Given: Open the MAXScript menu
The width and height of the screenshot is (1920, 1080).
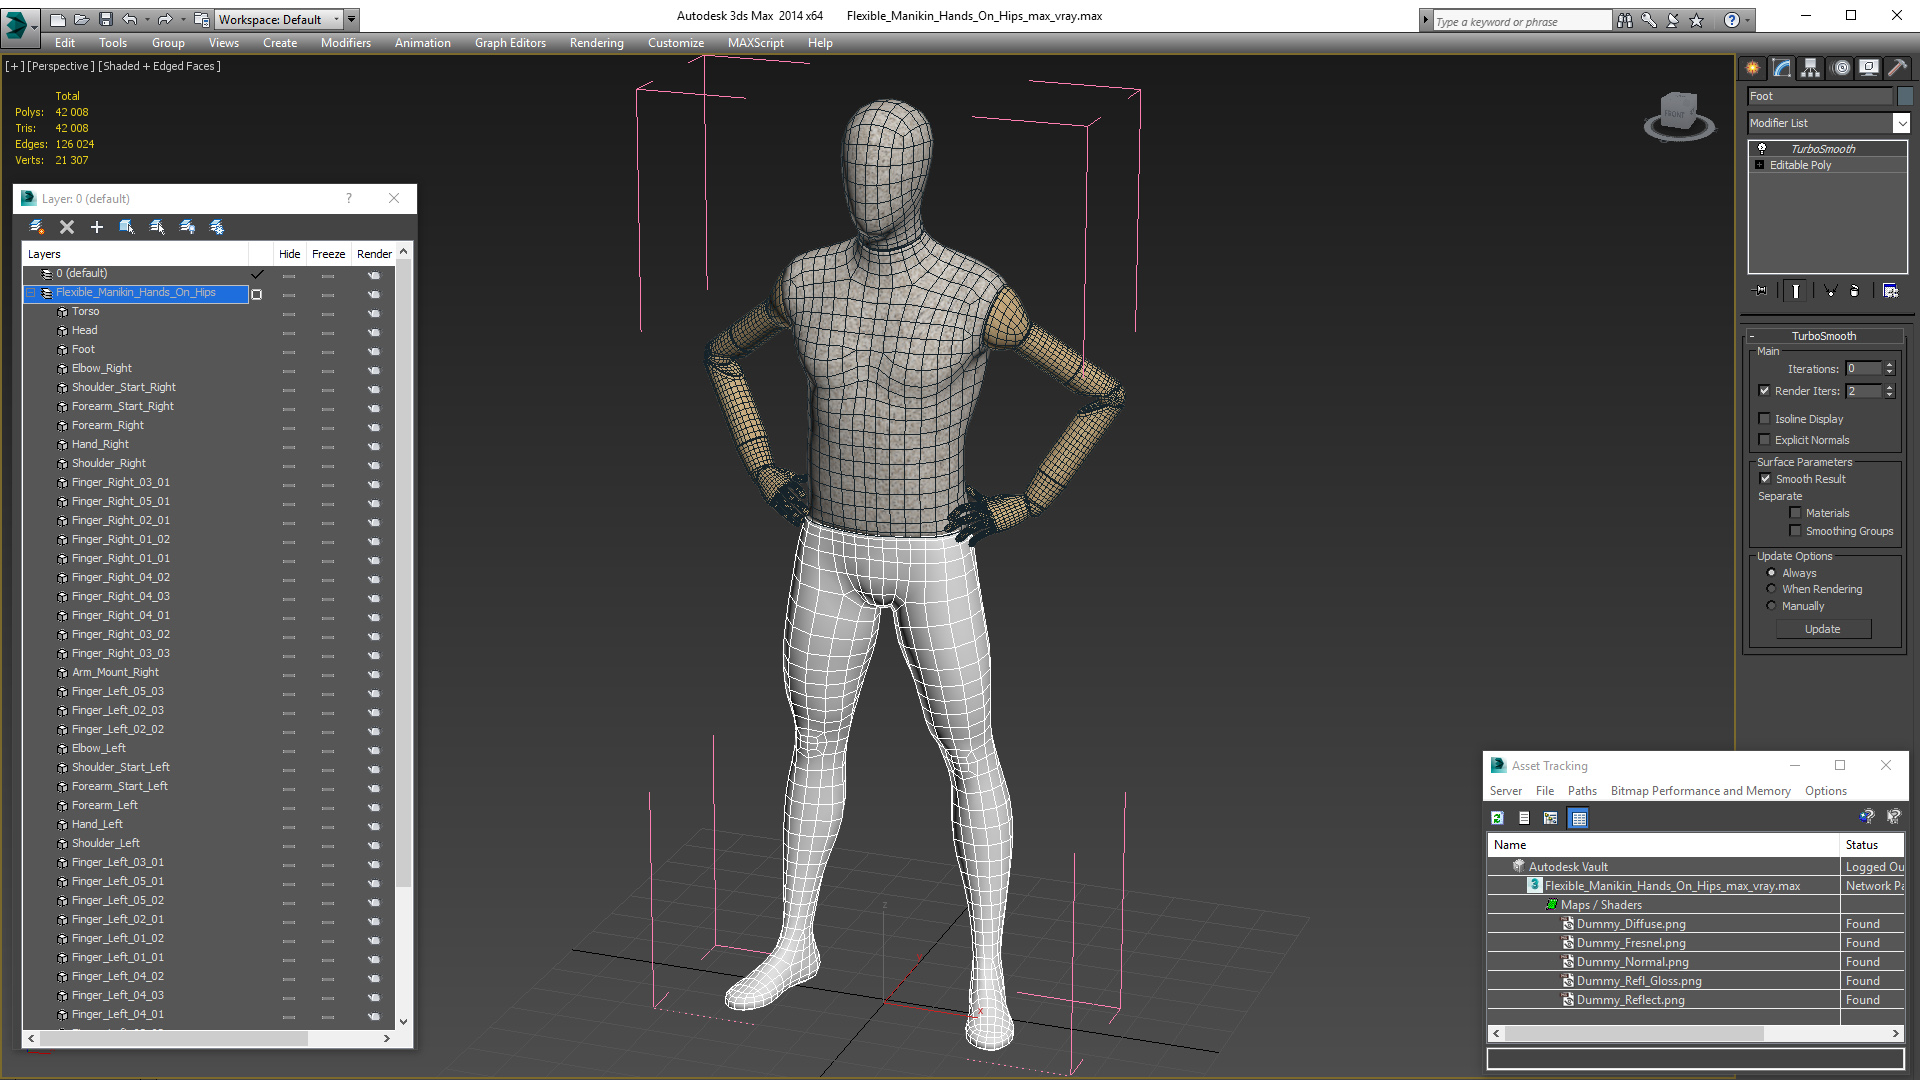Looking at the screenshot, I should (755, 43).
